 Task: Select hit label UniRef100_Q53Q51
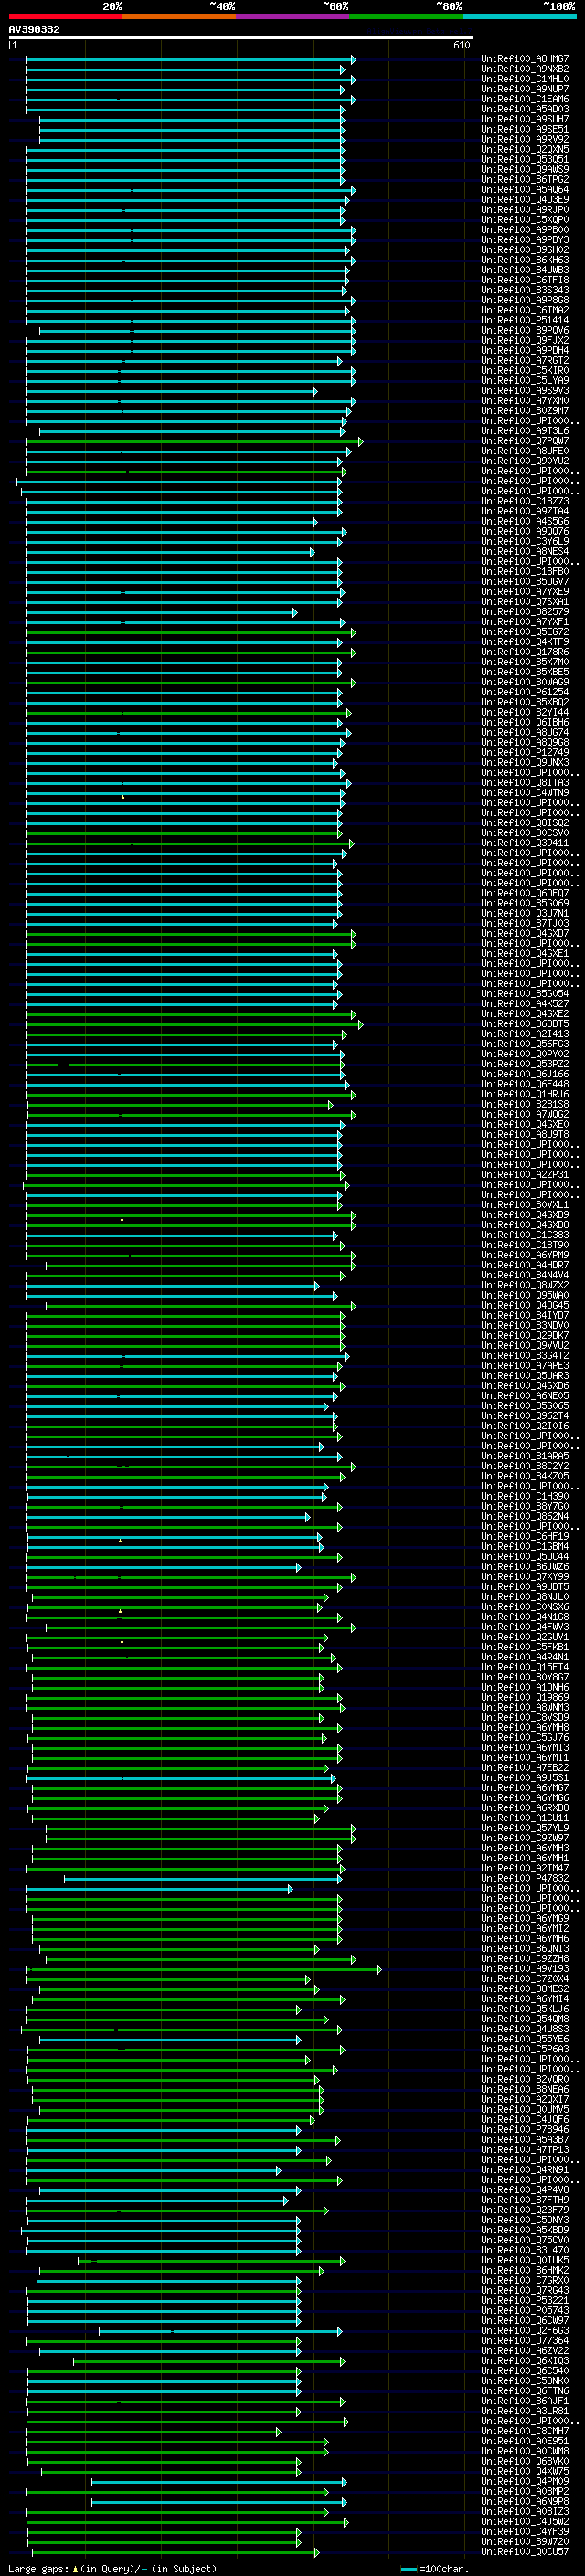pyautogui.click(x=525, y=159)
